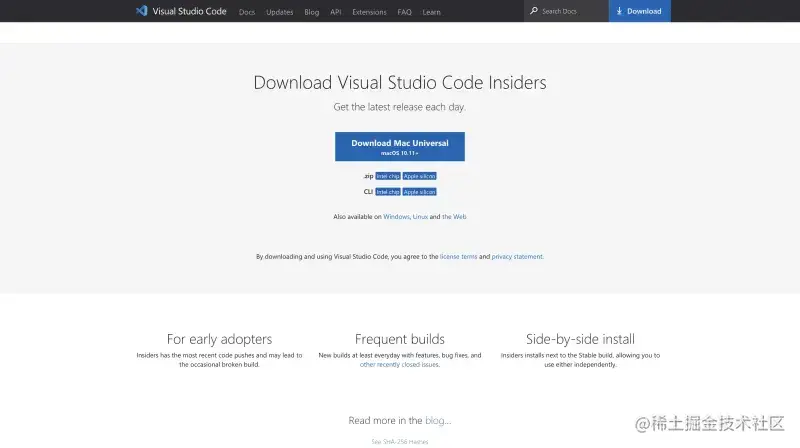Click the 'Side-by-side install' heading
This screenshot has width=800, height=448.
[x=580, y=339]
